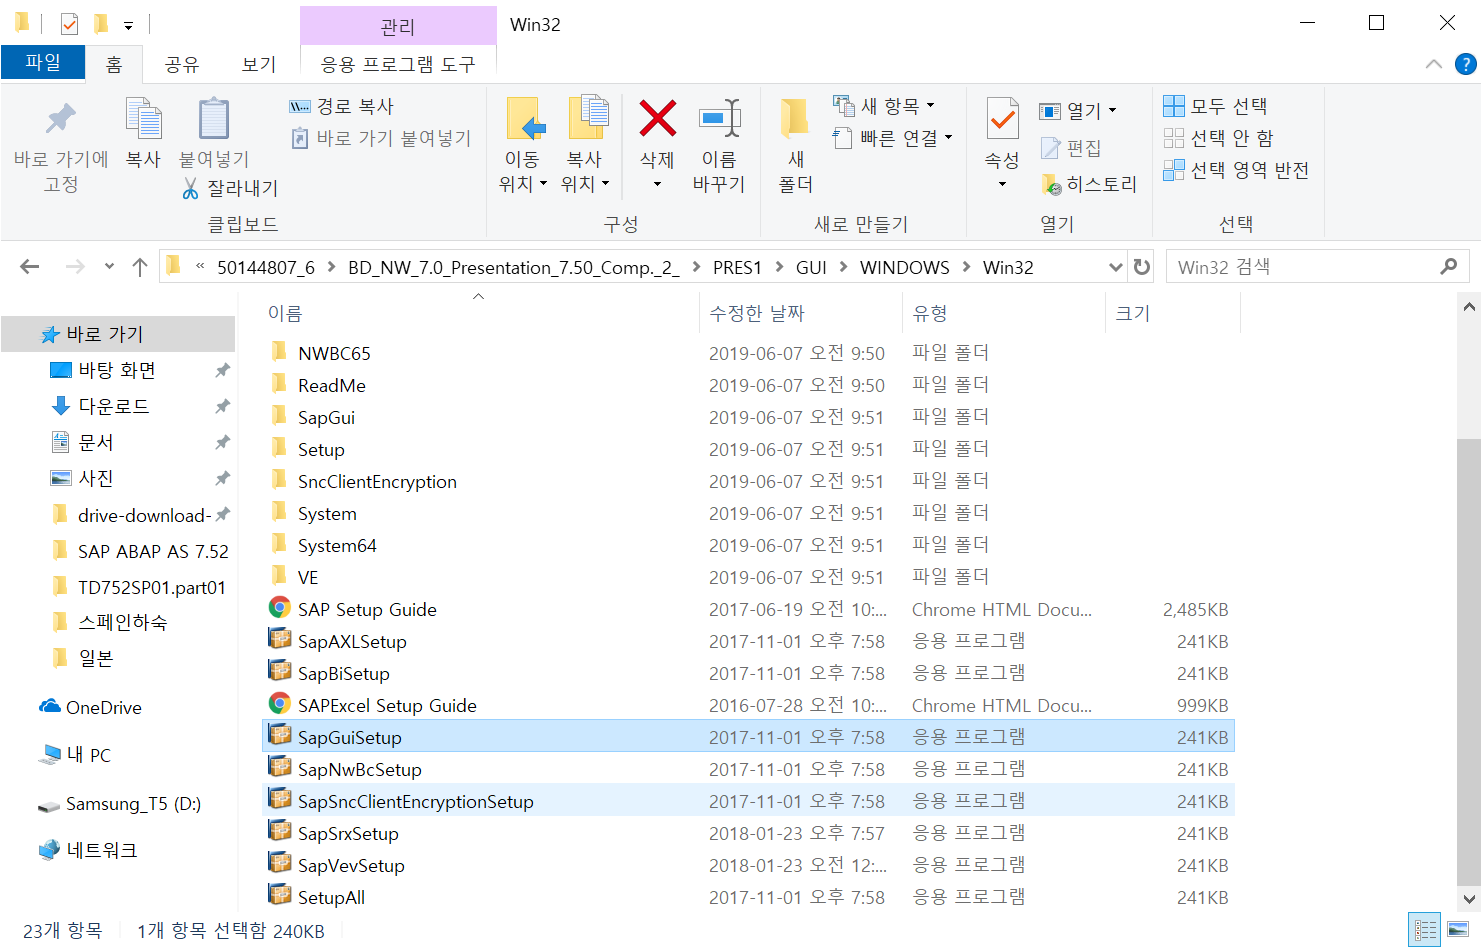1481x948 pixels.
Task: Collapse the ribbon with the chevron
Action: click(1433, 64)
